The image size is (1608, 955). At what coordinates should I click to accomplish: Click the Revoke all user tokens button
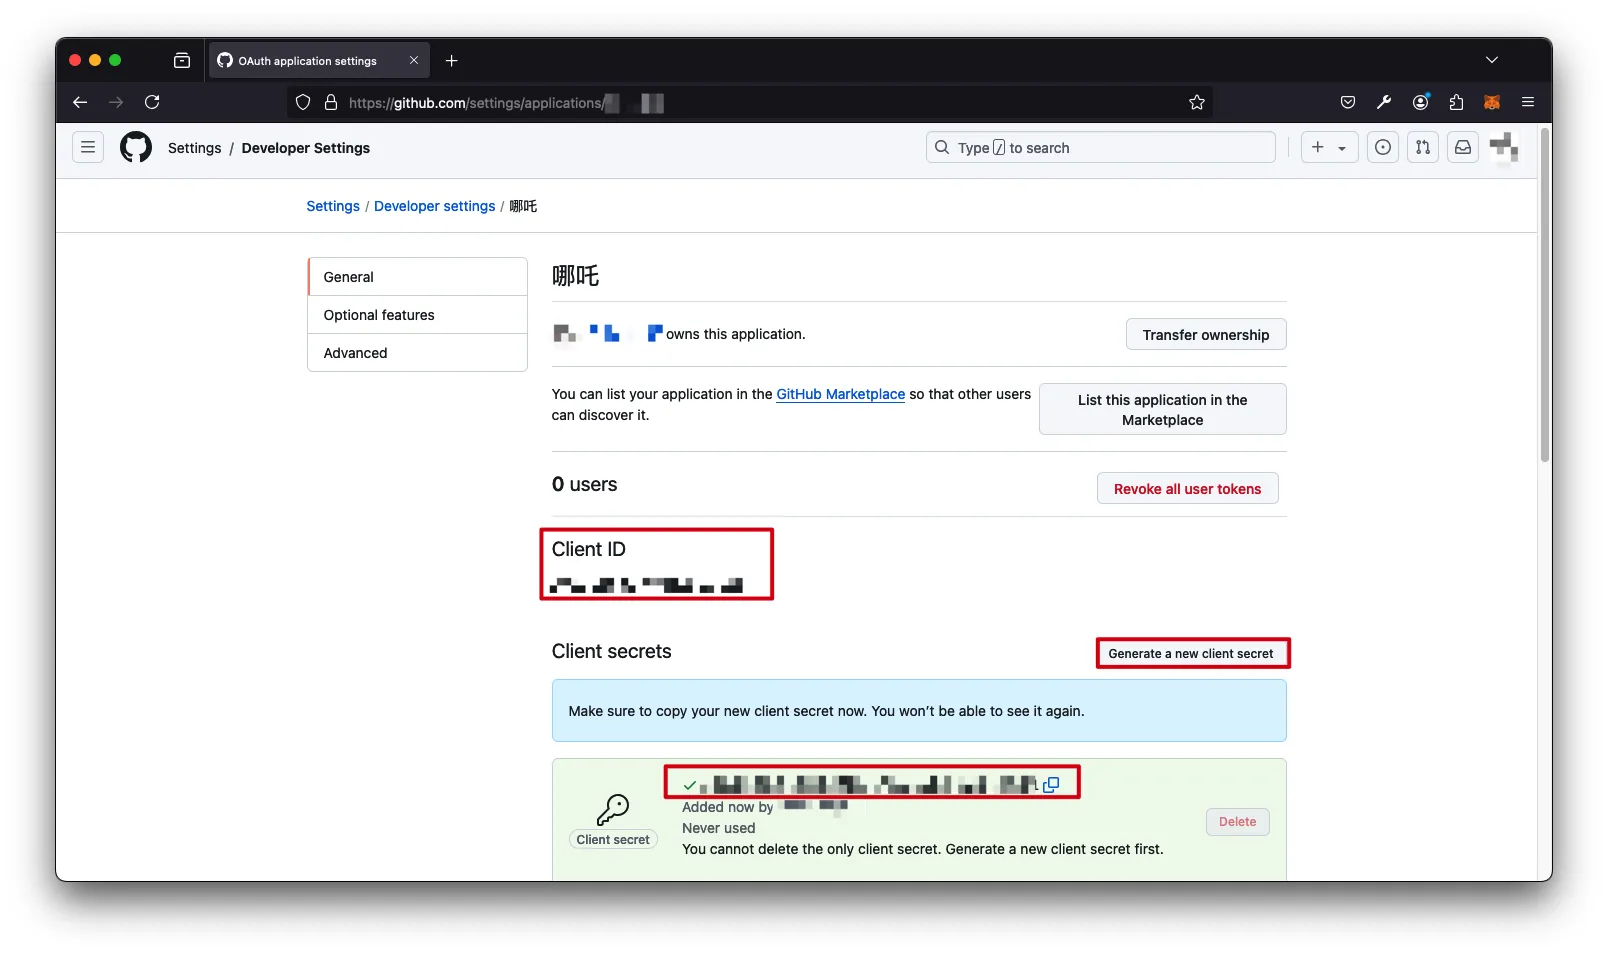(x=1187, y=489)
